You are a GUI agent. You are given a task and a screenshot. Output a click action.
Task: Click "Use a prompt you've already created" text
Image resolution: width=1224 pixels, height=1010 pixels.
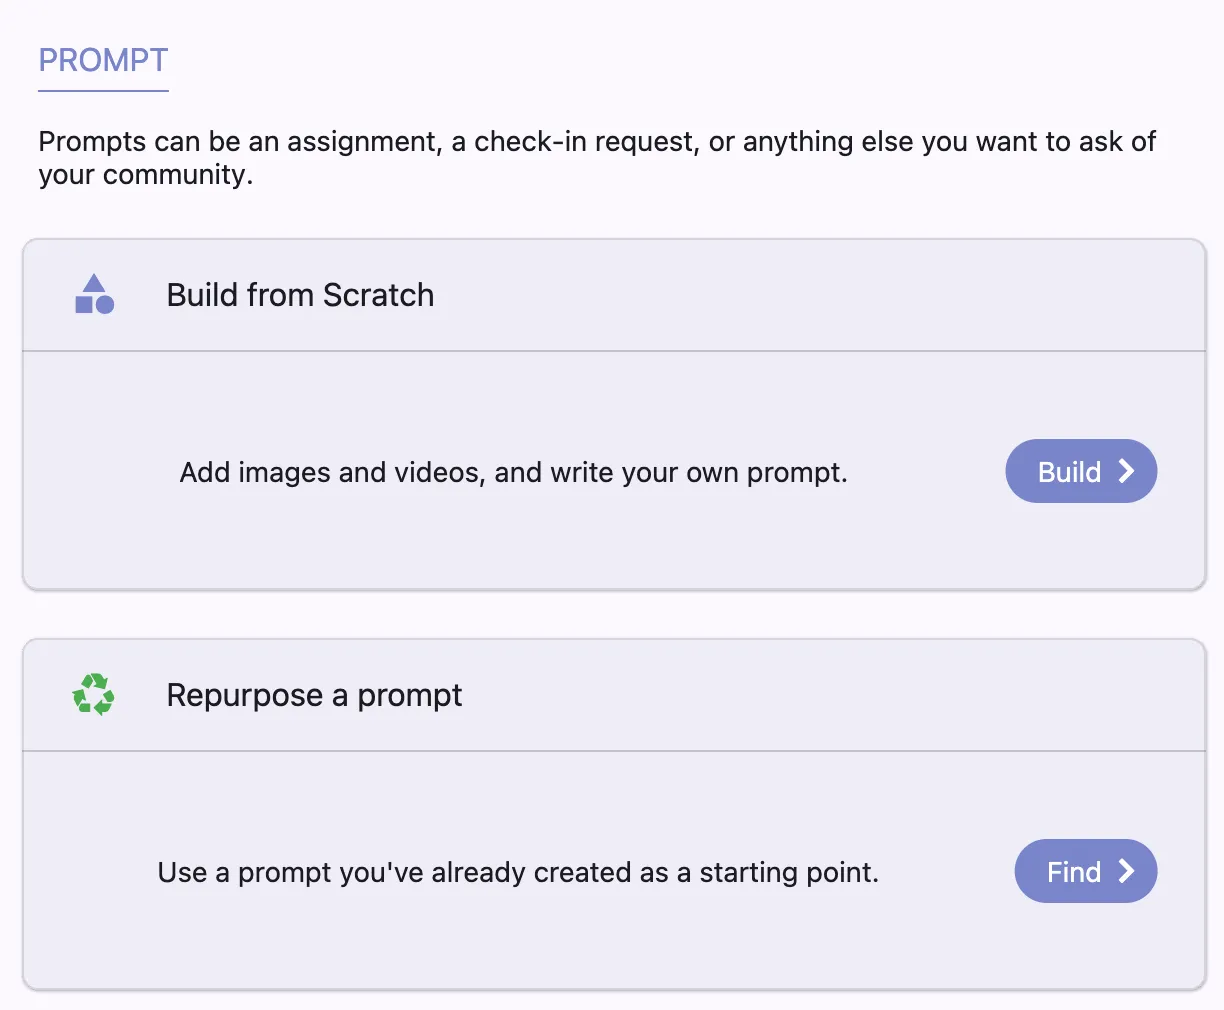[518, 872]
